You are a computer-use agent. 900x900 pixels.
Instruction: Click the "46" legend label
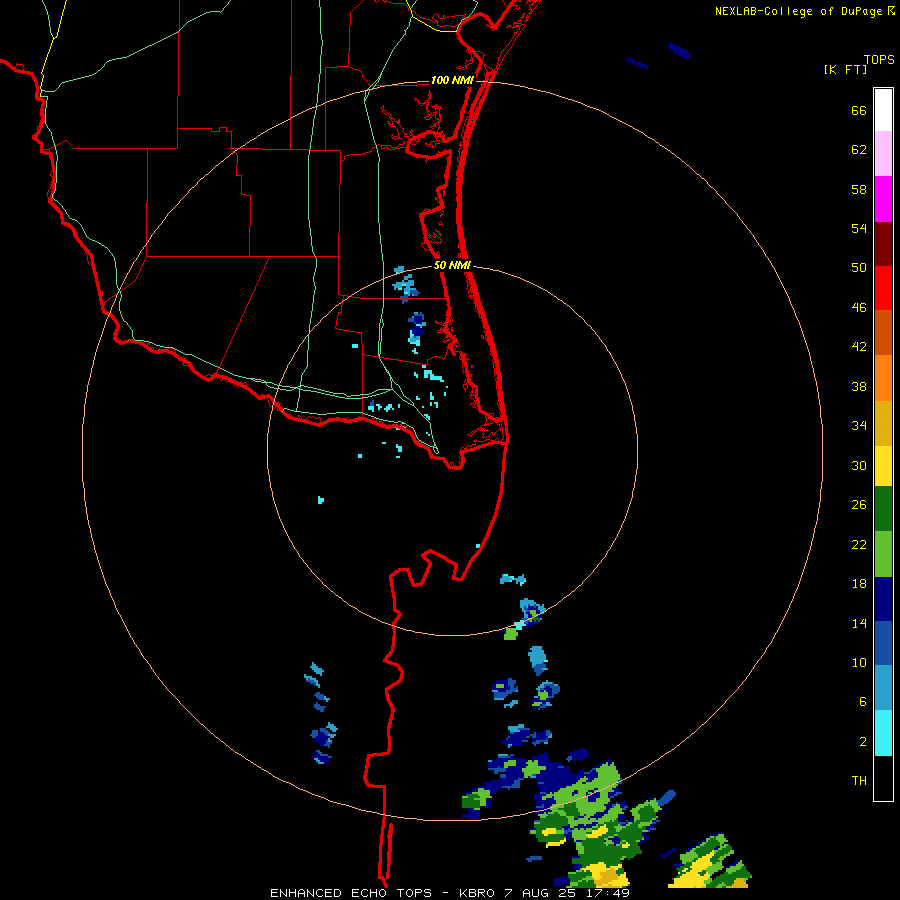[x=859, y=308]
